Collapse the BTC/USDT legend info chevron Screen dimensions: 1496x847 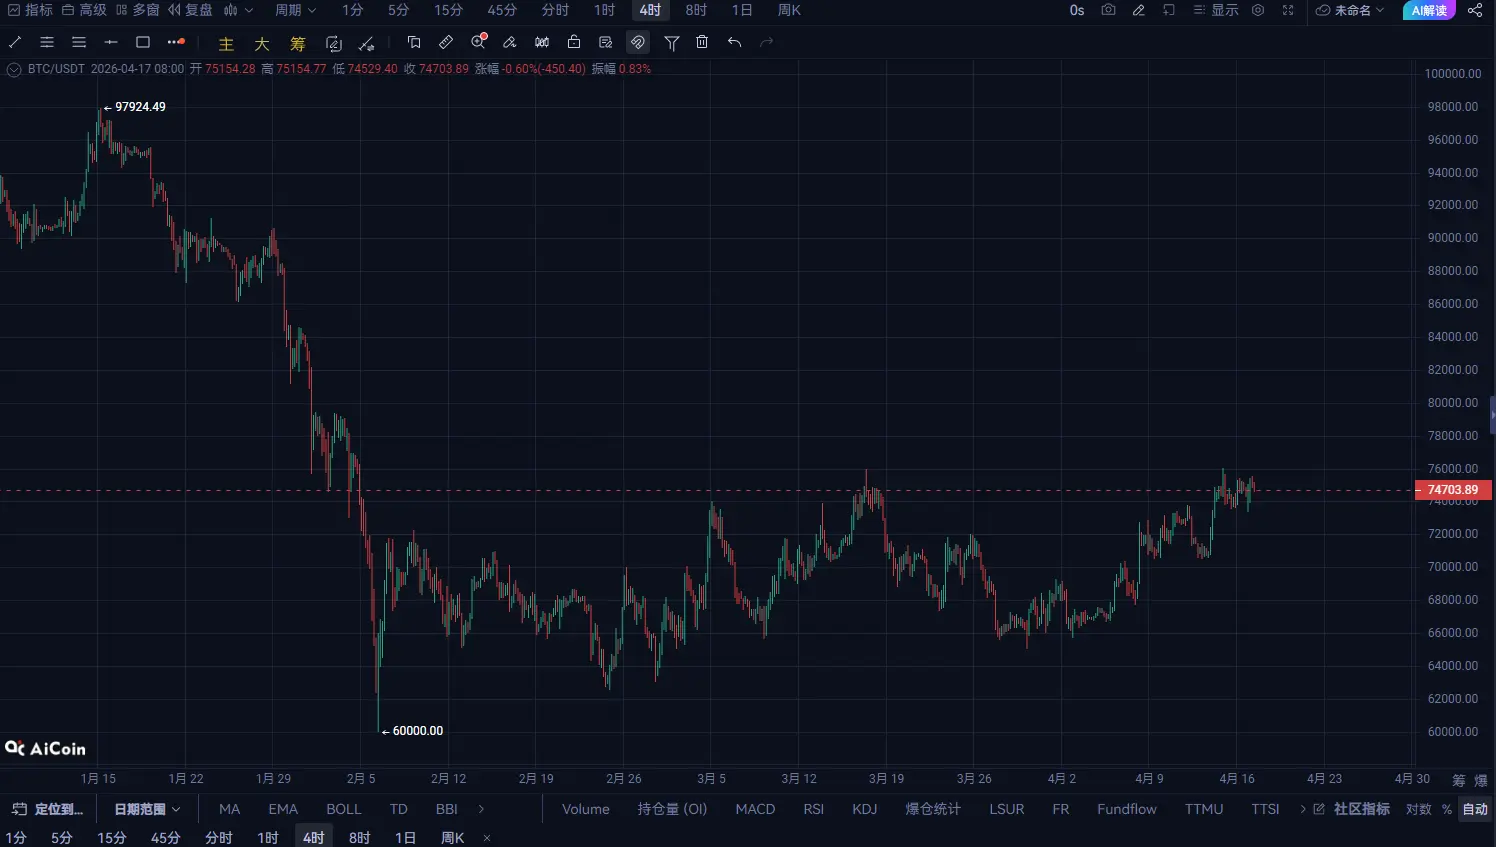[x=14, y=69]
